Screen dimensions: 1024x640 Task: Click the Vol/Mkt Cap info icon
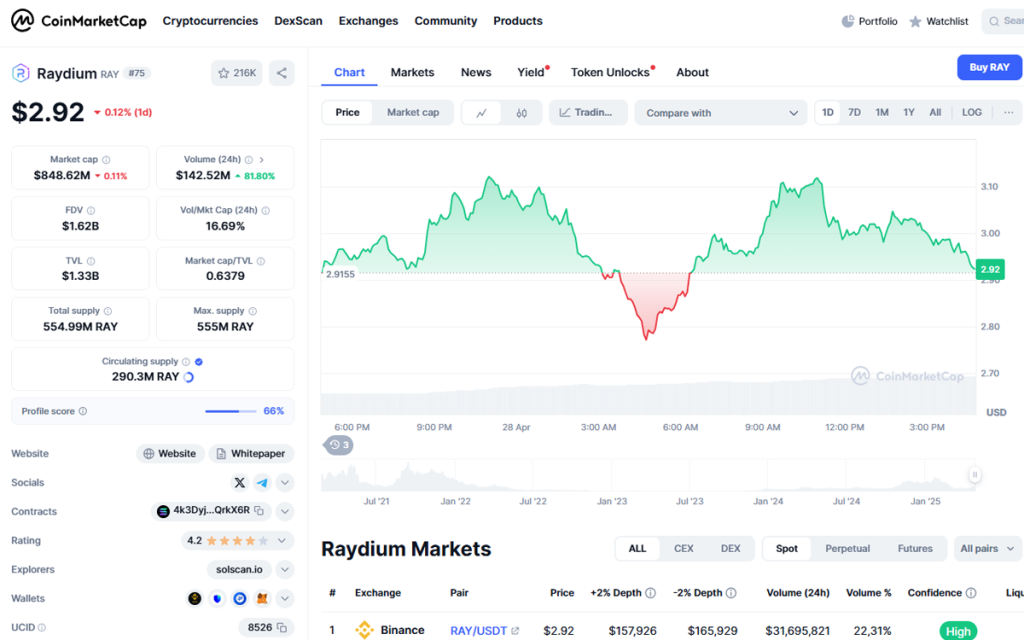(x=265, y=210)
